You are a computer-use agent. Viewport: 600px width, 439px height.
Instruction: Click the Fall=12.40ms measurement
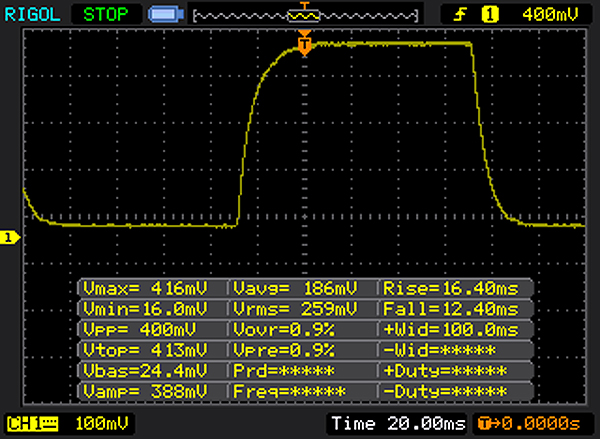(451, 309)
